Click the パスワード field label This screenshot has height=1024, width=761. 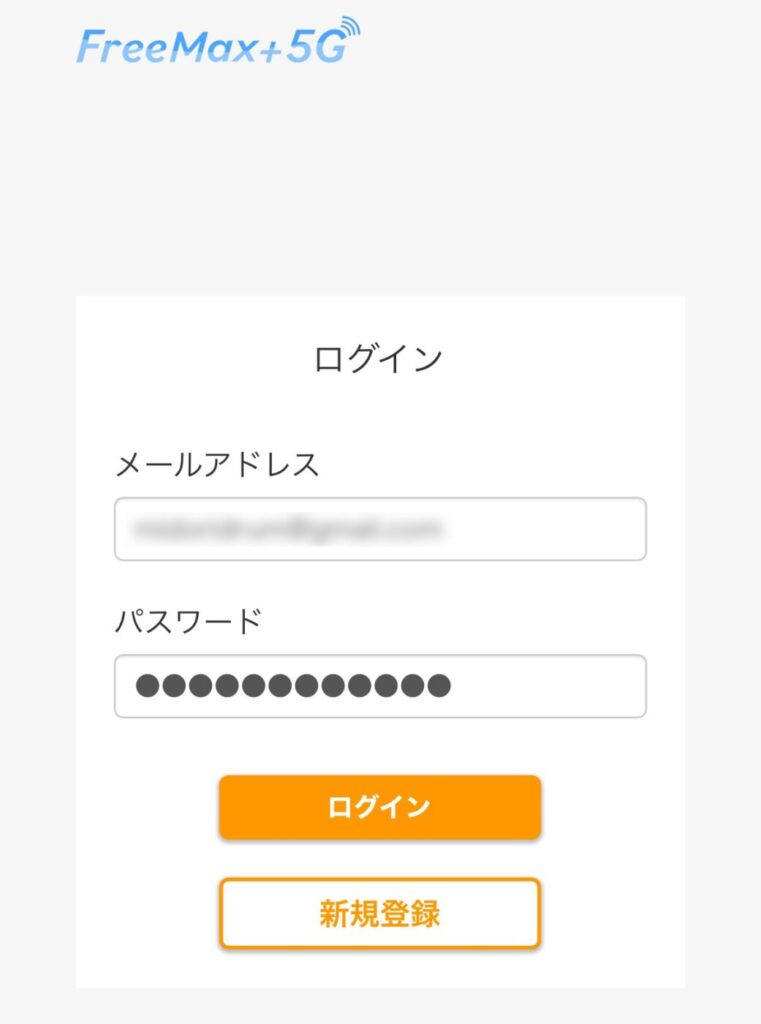(x=188, y=621)
